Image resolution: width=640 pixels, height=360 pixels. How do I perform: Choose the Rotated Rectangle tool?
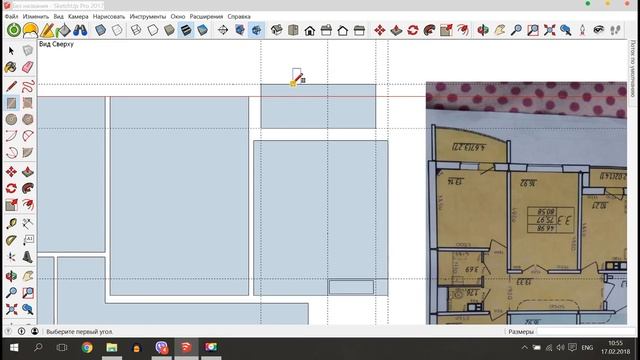[28, 103]
